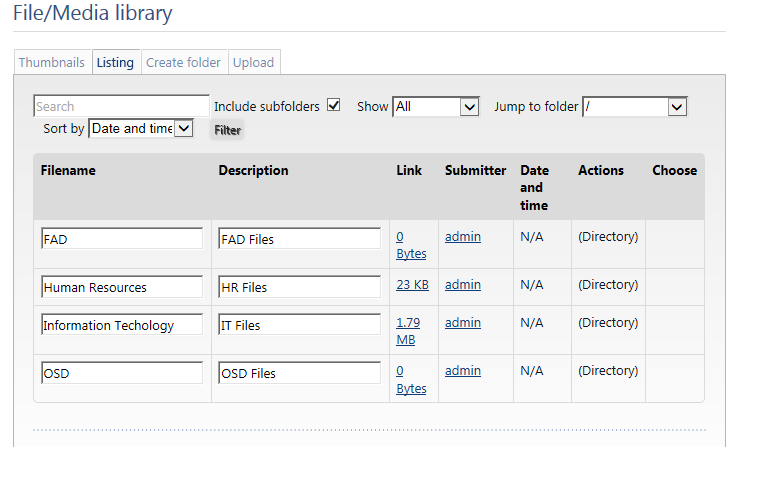Open the Sort by dropdown
Screen dimensions: 768x480
click(140, 128)
